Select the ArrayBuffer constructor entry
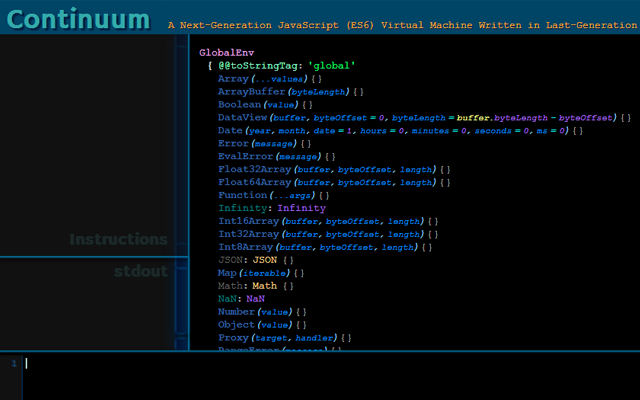 (247, 91)
